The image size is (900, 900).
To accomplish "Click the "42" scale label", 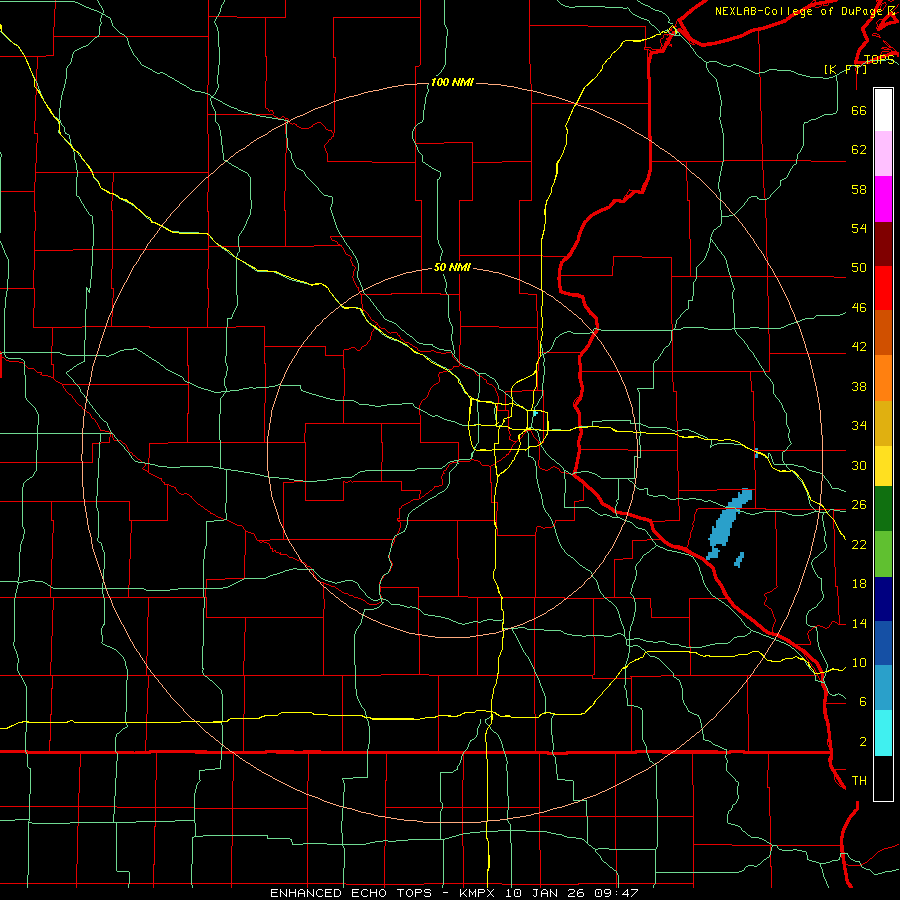I will tap(859, 347).
